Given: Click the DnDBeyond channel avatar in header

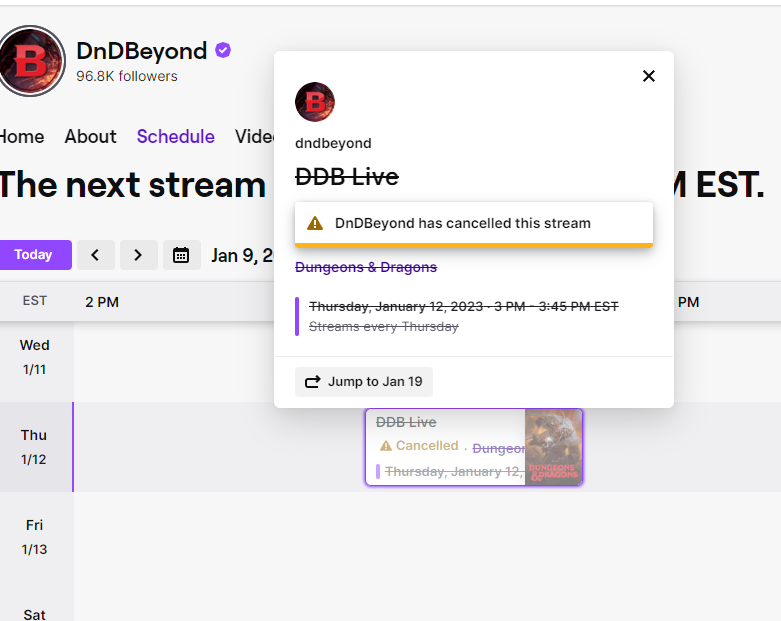Looking at the screenshot, I should pyautogui.click(x=31, y=61).
